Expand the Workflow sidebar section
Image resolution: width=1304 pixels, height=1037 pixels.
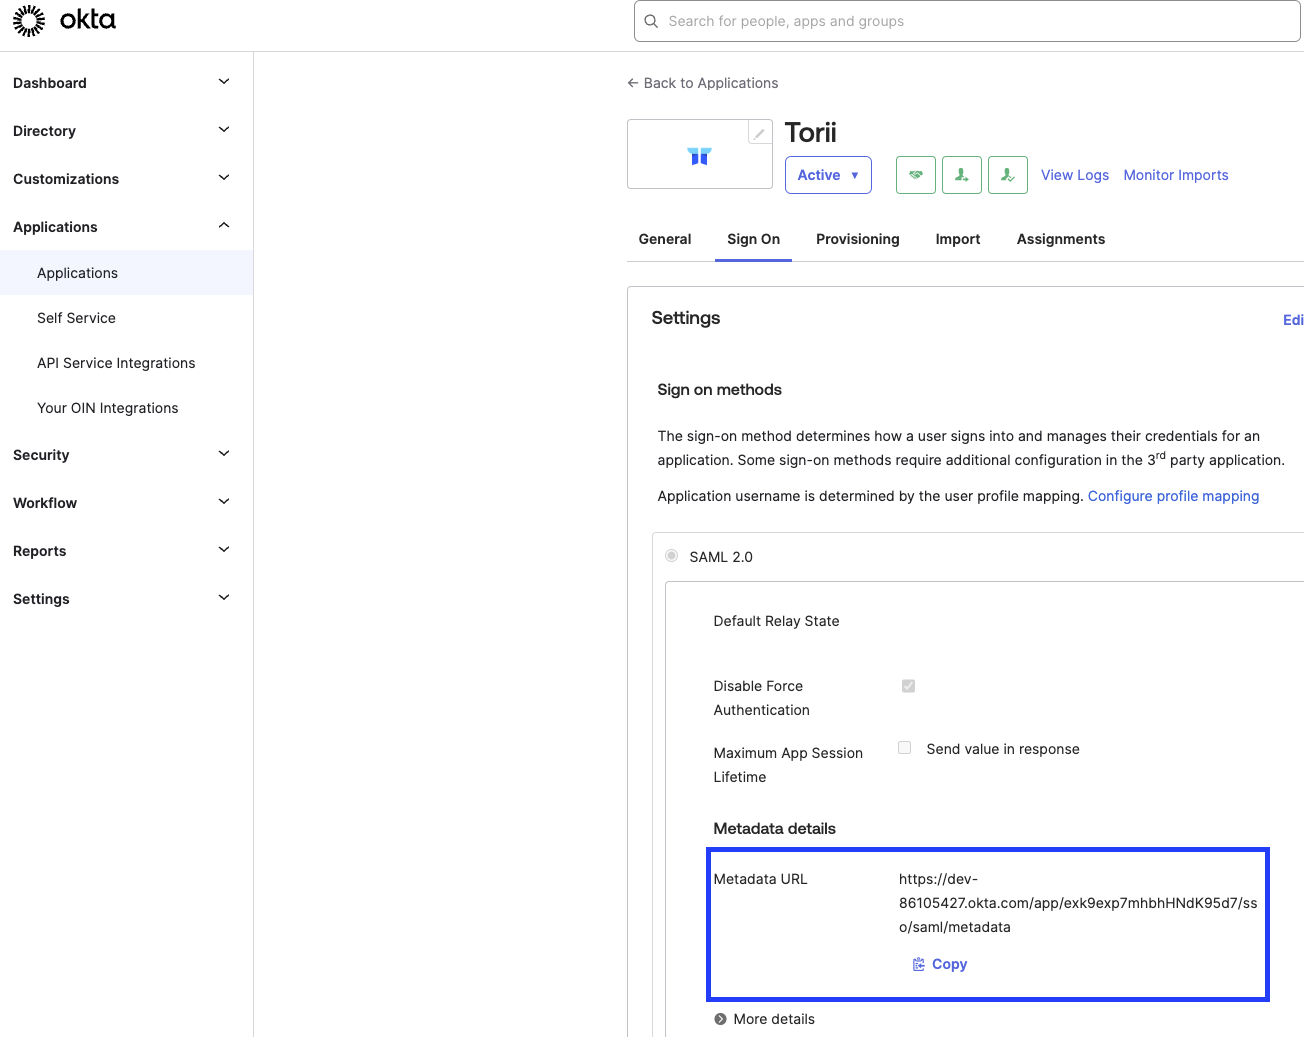click(224, 502)
